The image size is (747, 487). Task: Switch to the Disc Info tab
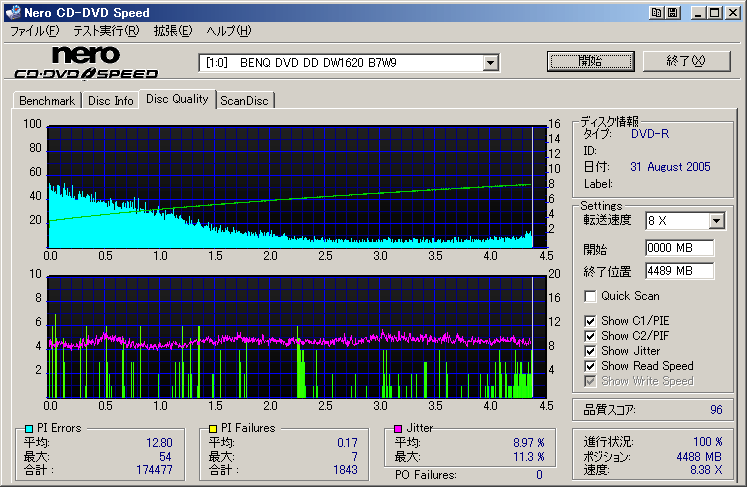click(x=111, y=101)
